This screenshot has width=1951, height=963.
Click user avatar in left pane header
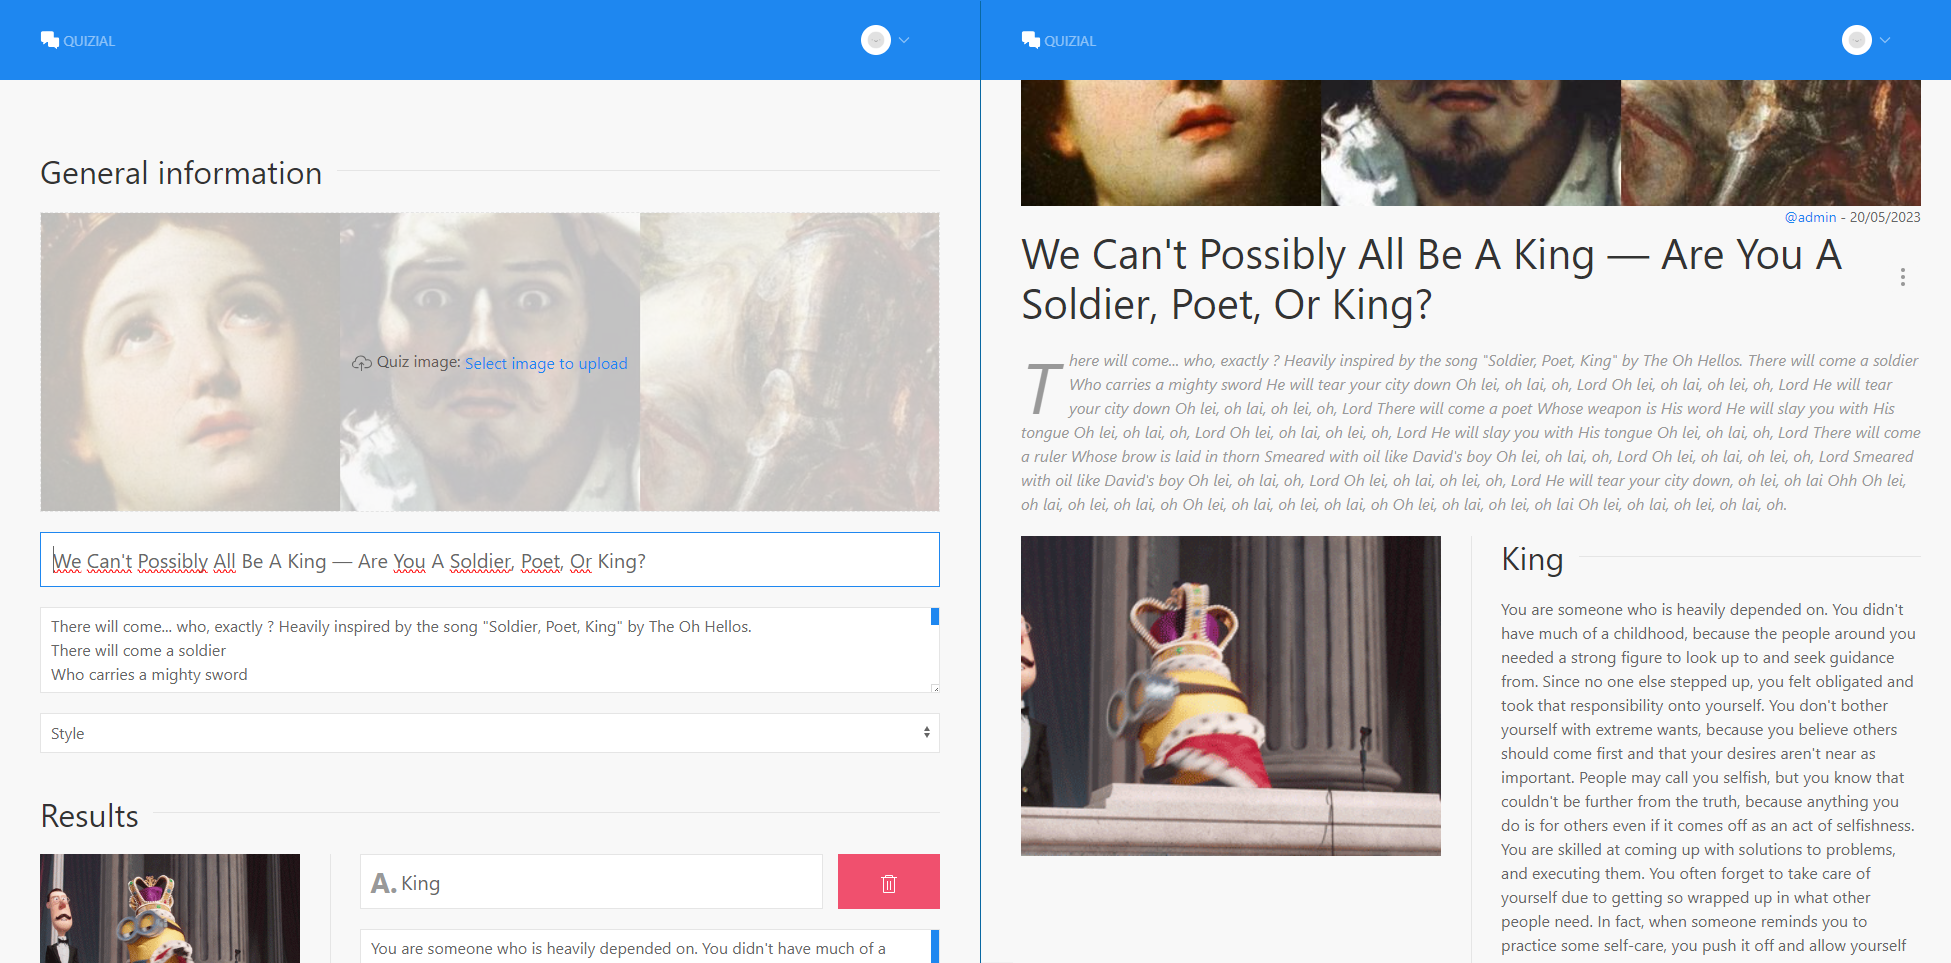coord(876,40)
